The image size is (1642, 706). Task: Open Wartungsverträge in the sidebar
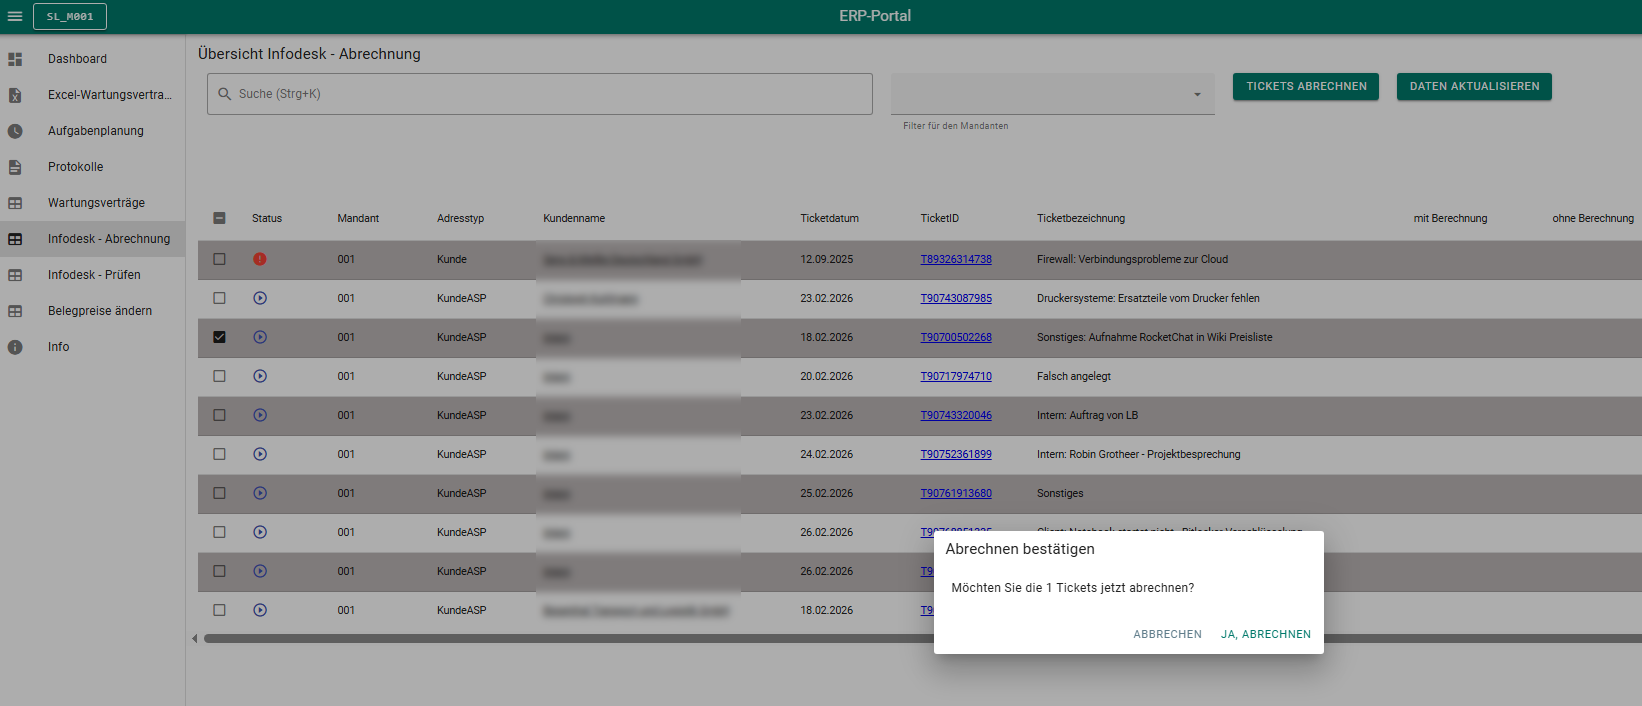coord(96,203)
